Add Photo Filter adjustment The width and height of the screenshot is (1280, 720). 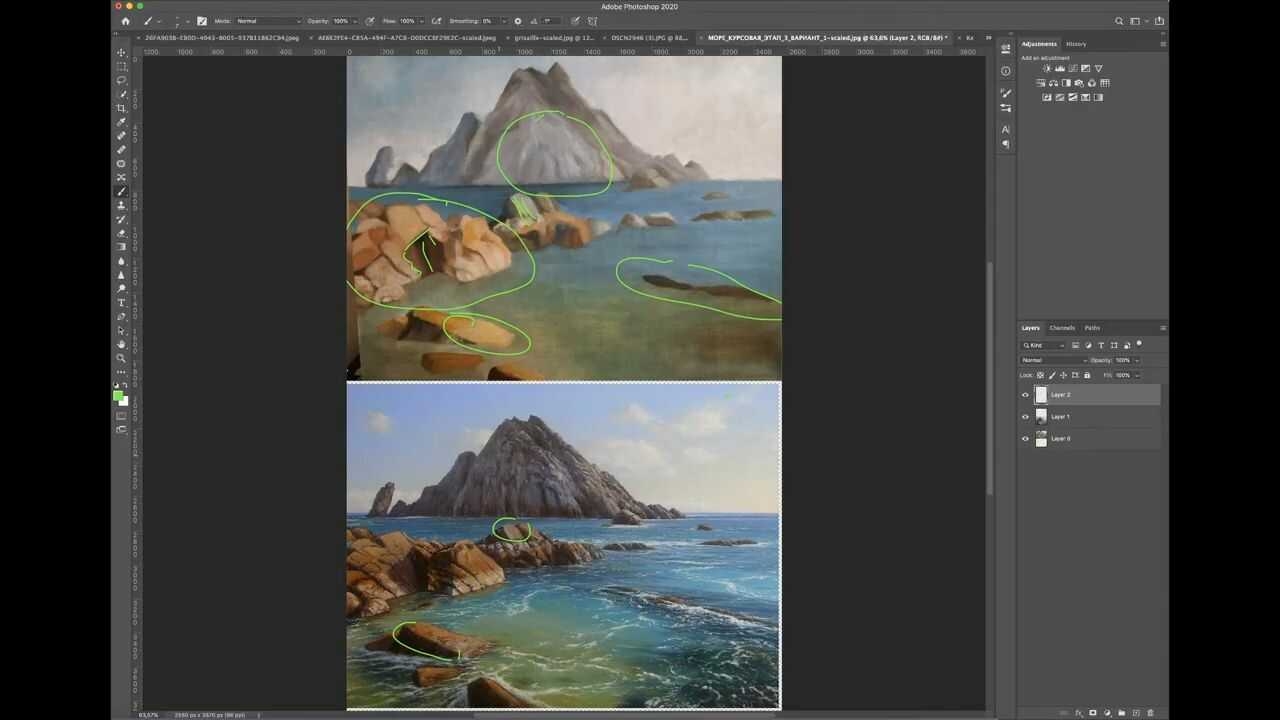click(1079, 83)
